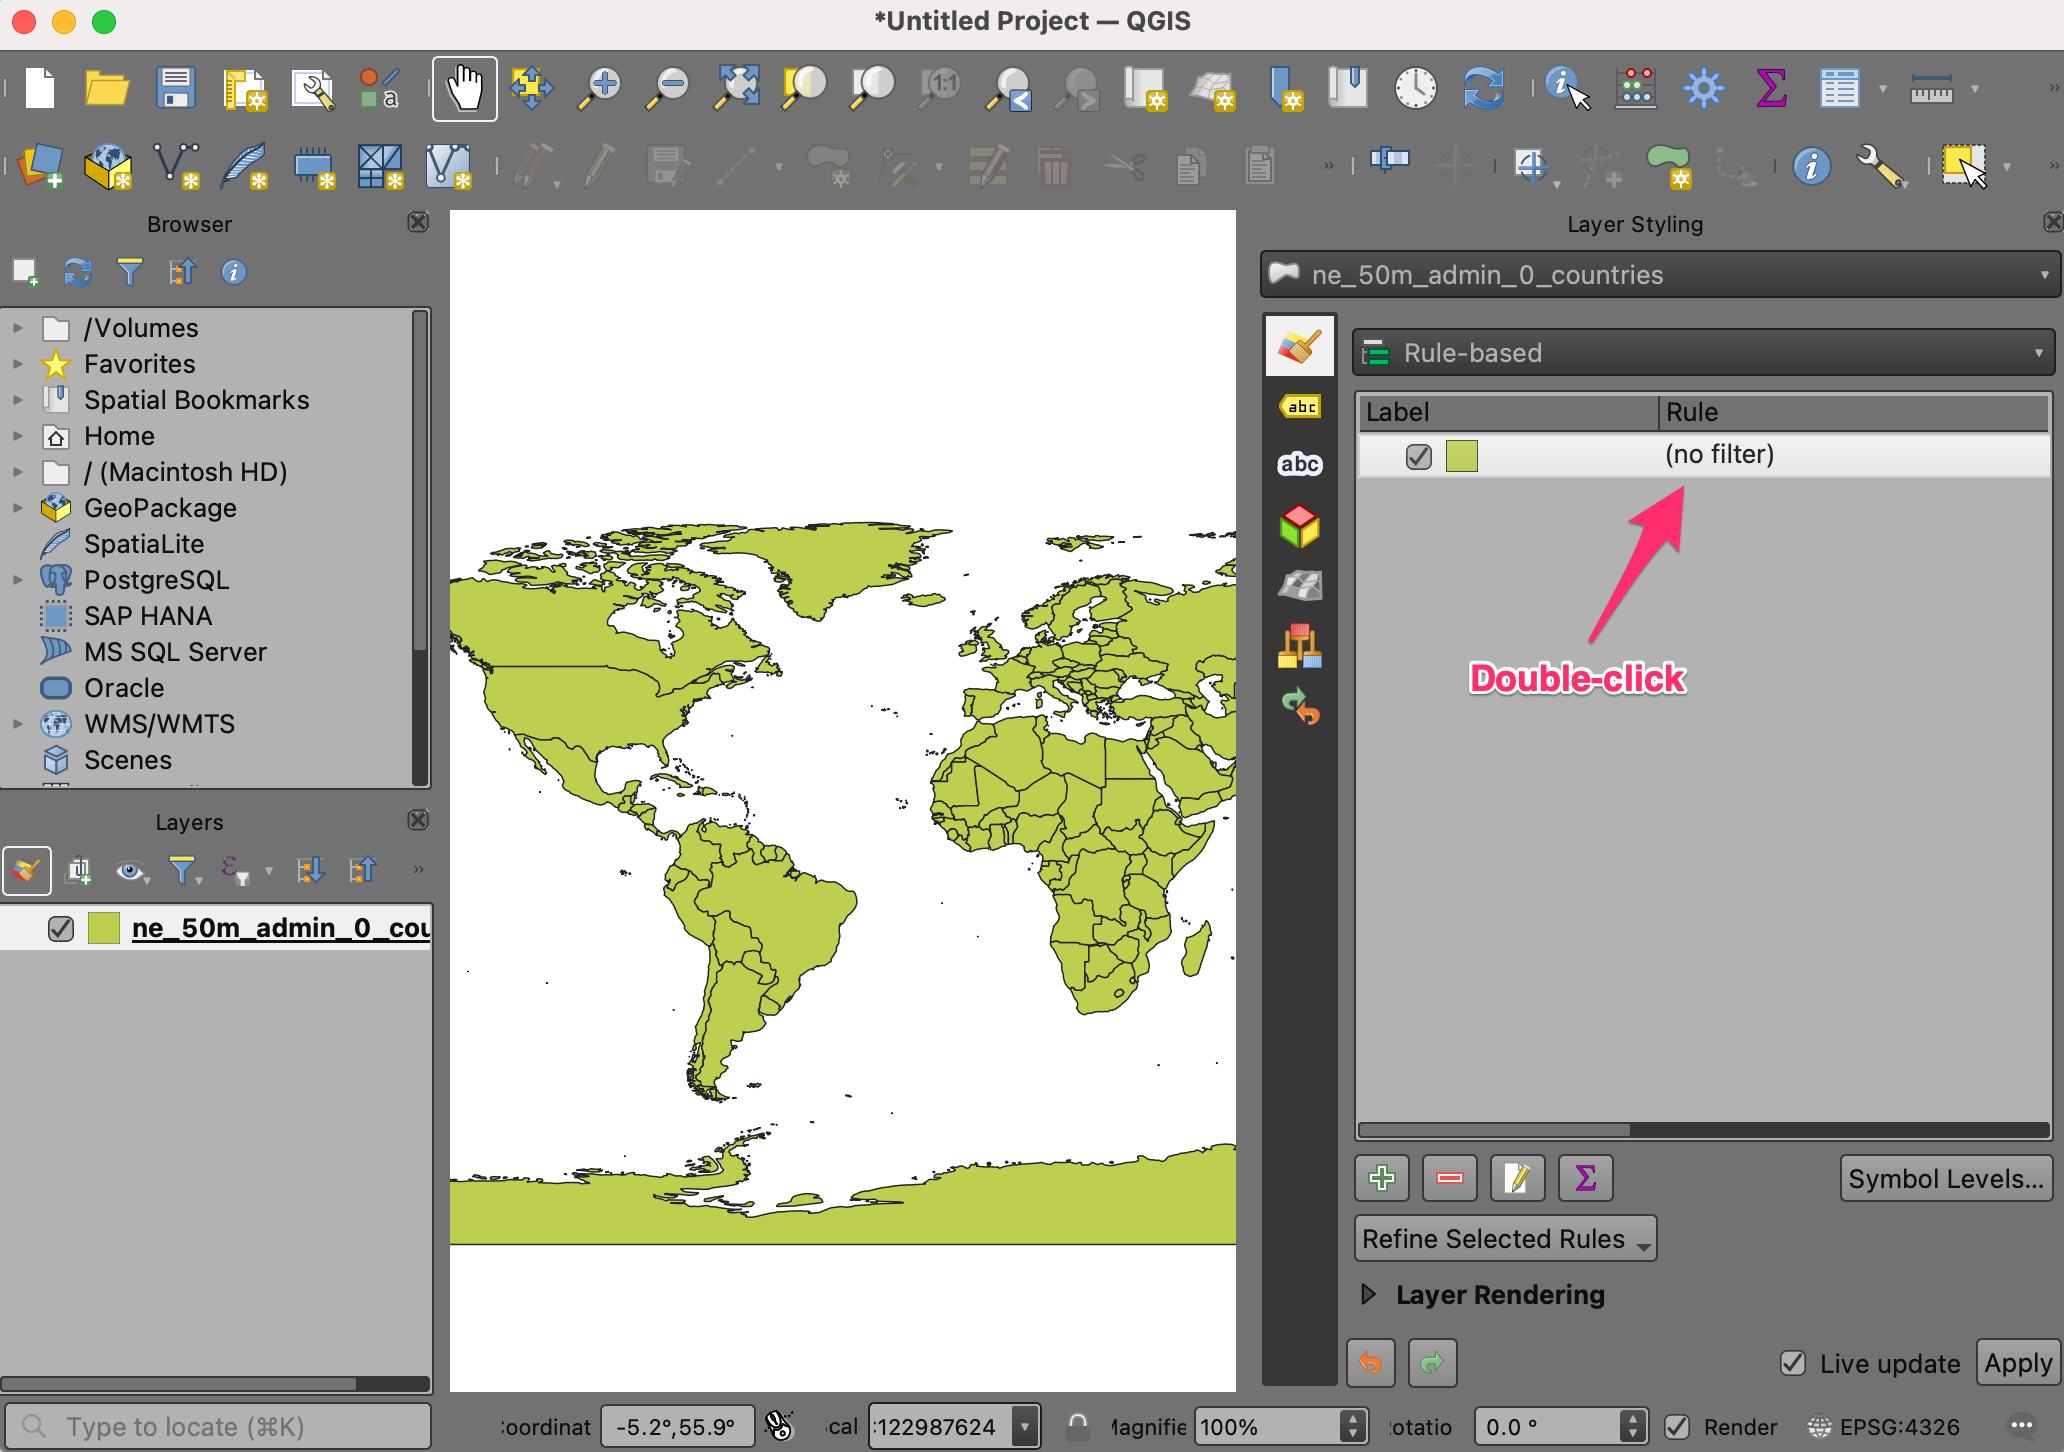Open the Rule-based renderer dropdown

1703,353
